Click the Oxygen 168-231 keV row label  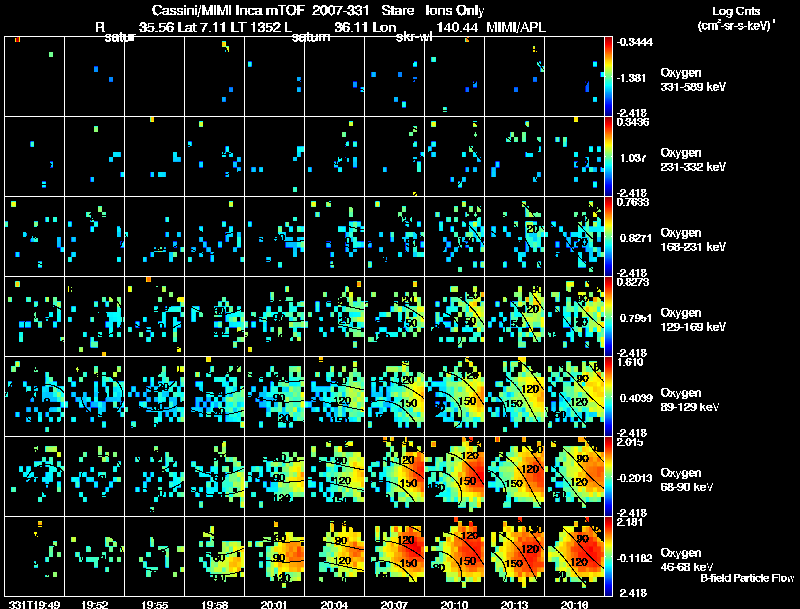[x=693, y=240]
